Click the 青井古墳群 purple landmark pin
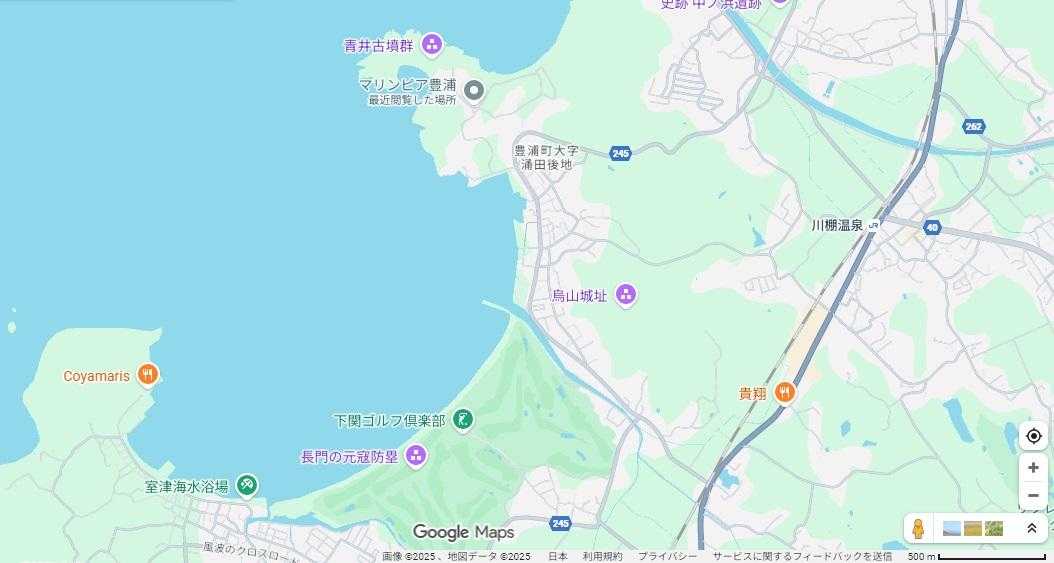Screen dimensions: 1054x563 [x=432, y=45]
